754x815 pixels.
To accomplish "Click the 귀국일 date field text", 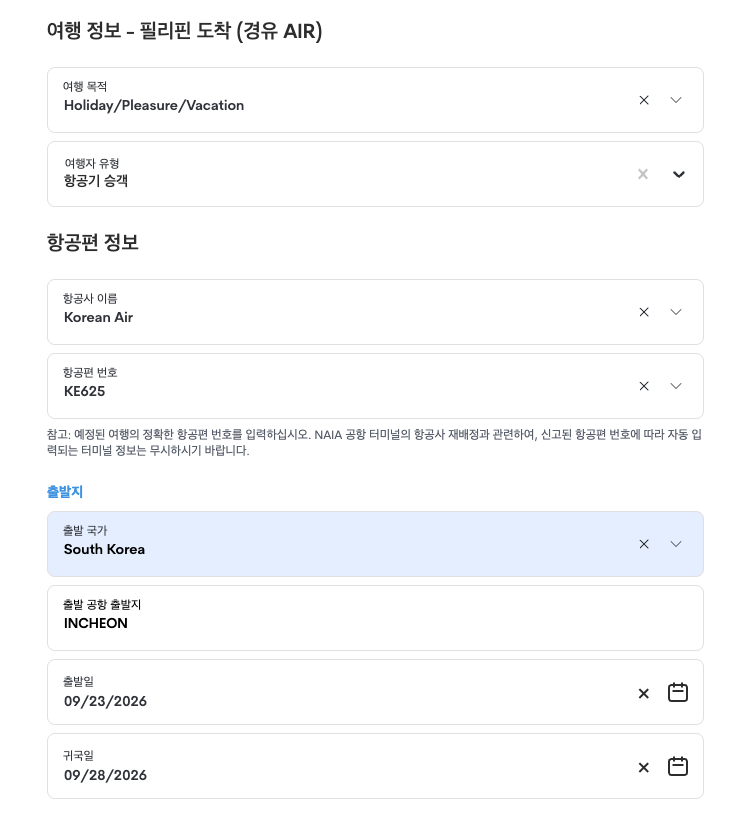I will [x=105, y=775].
